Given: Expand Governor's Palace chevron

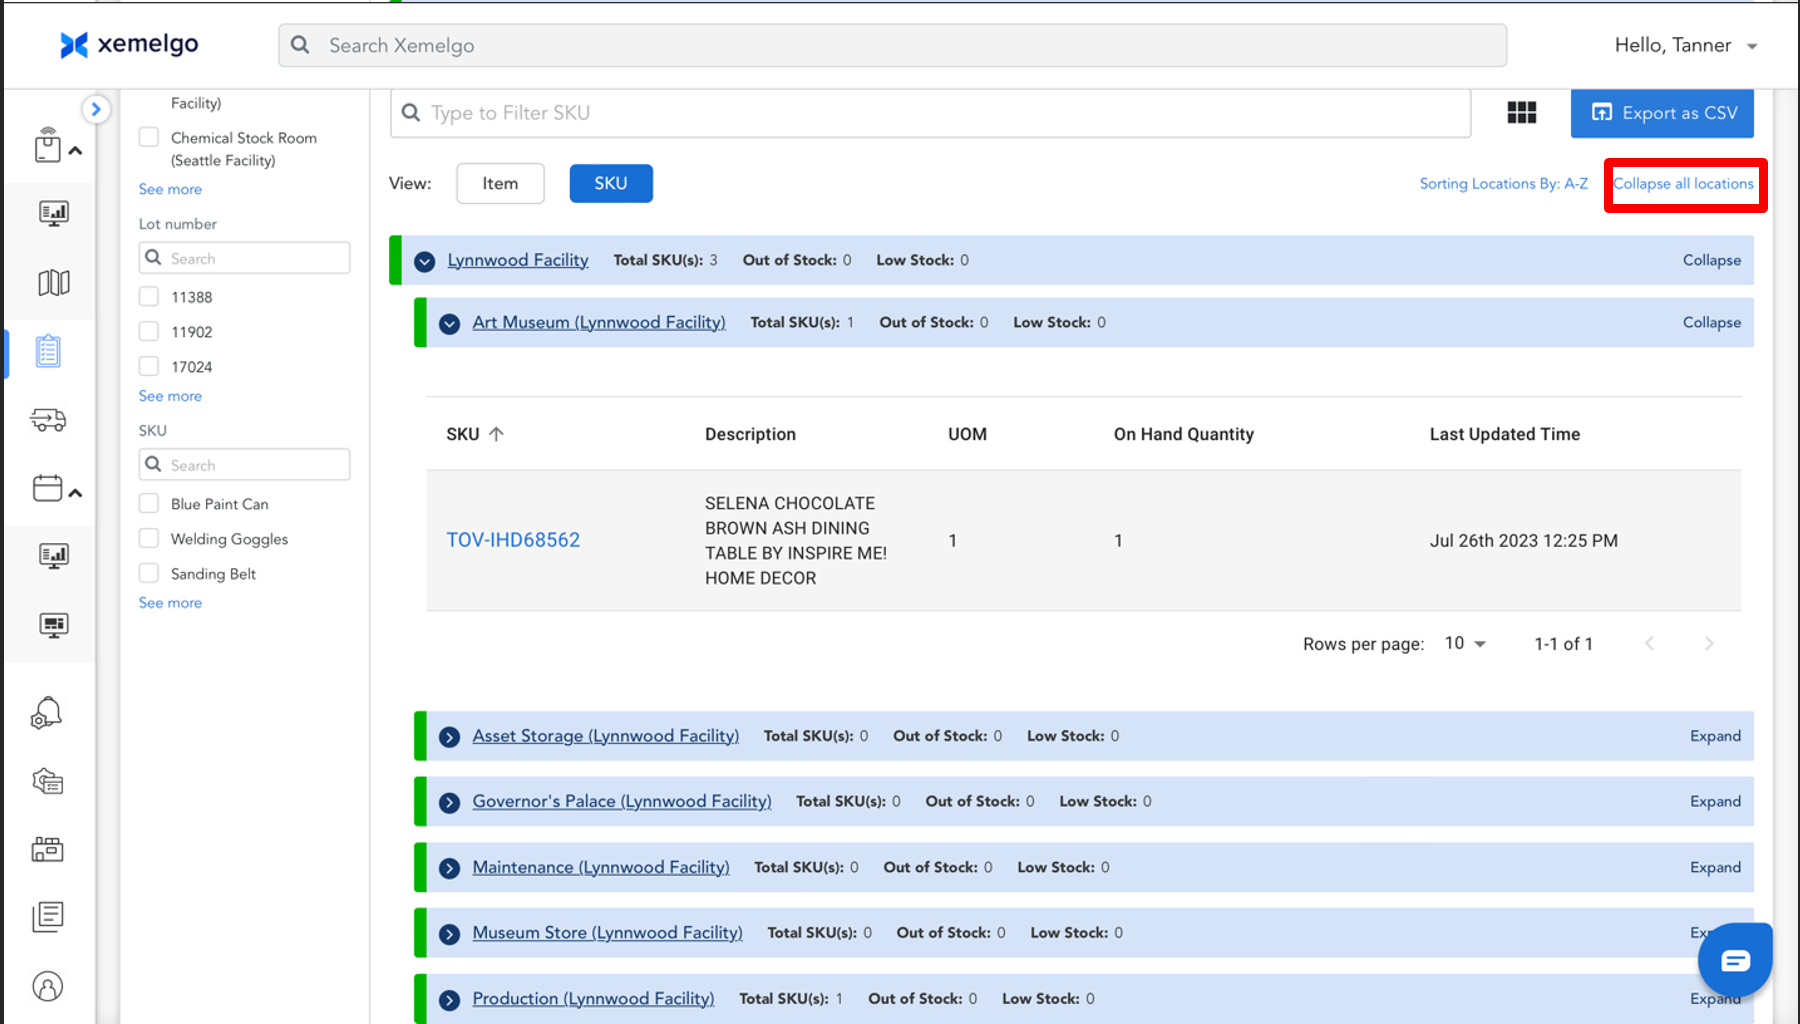Looking at the screenshot, I should (x=450, y=802).
